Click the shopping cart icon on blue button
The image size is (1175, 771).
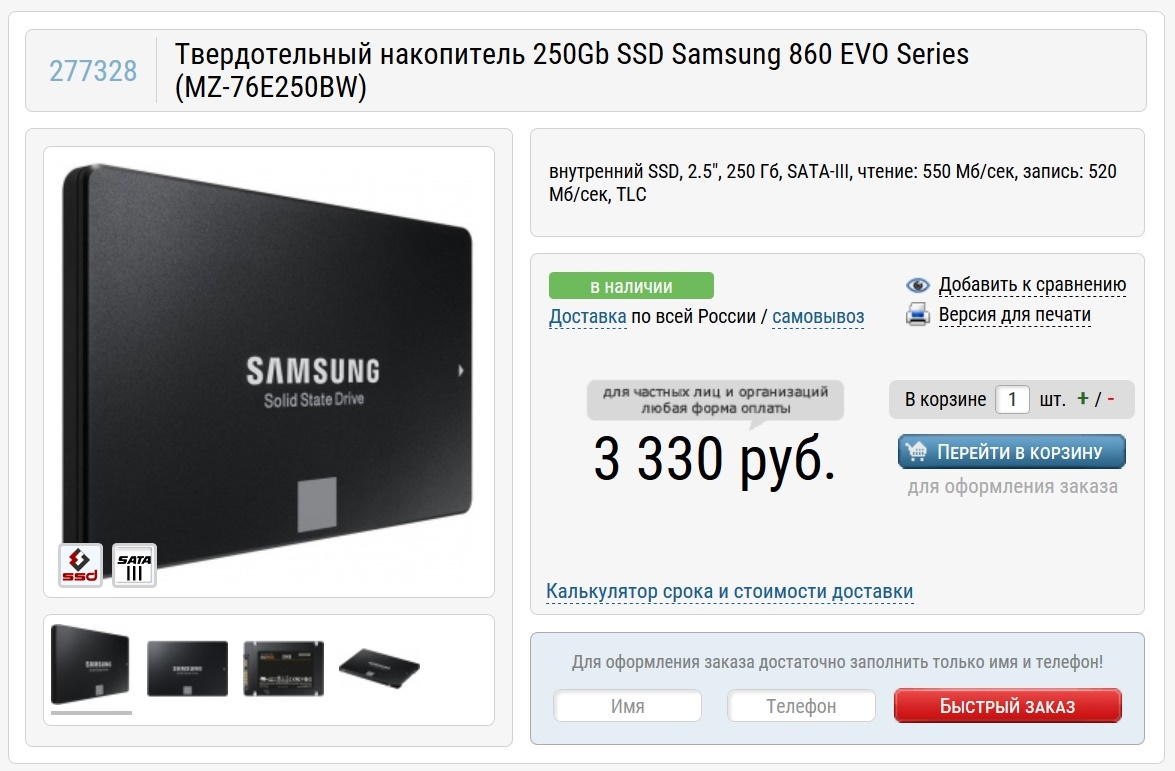click(x=916, y=451)
